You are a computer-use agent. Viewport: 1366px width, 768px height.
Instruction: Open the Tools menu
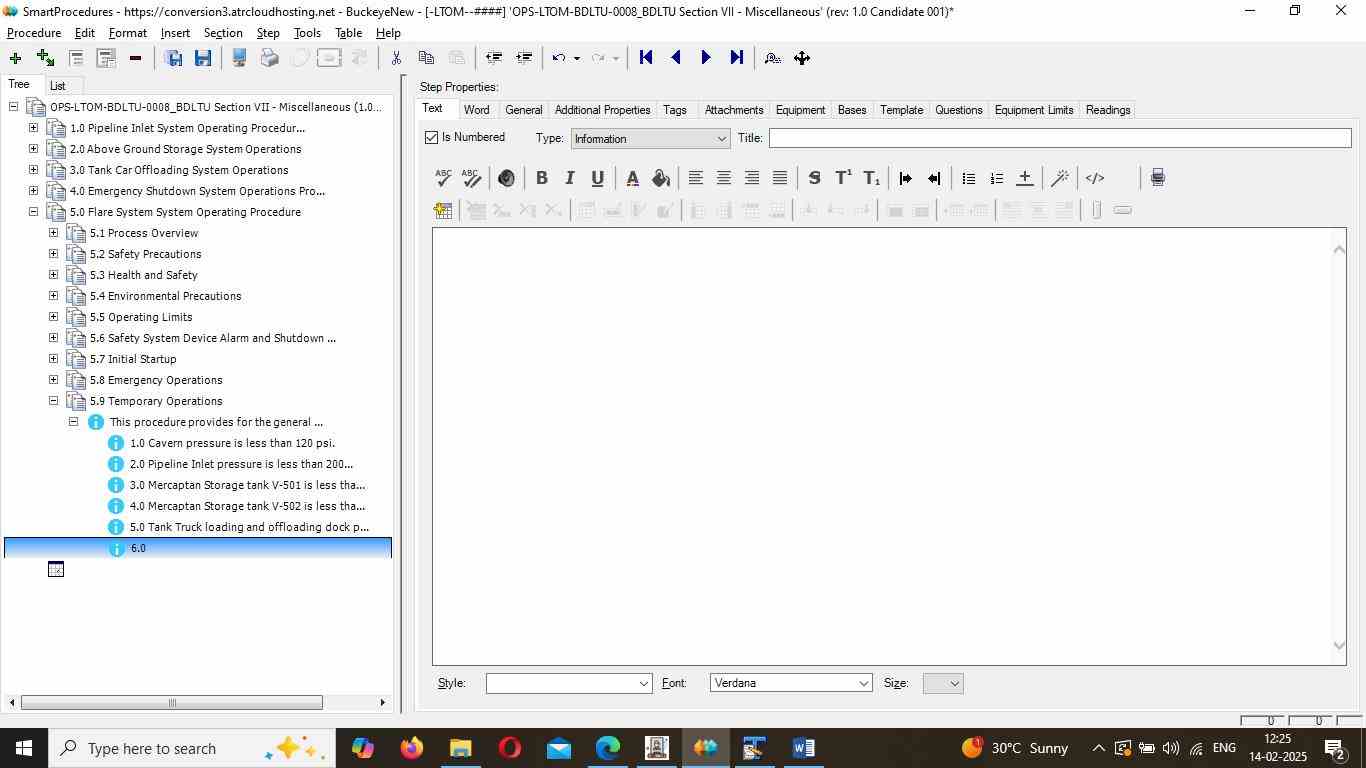(307, 33)
